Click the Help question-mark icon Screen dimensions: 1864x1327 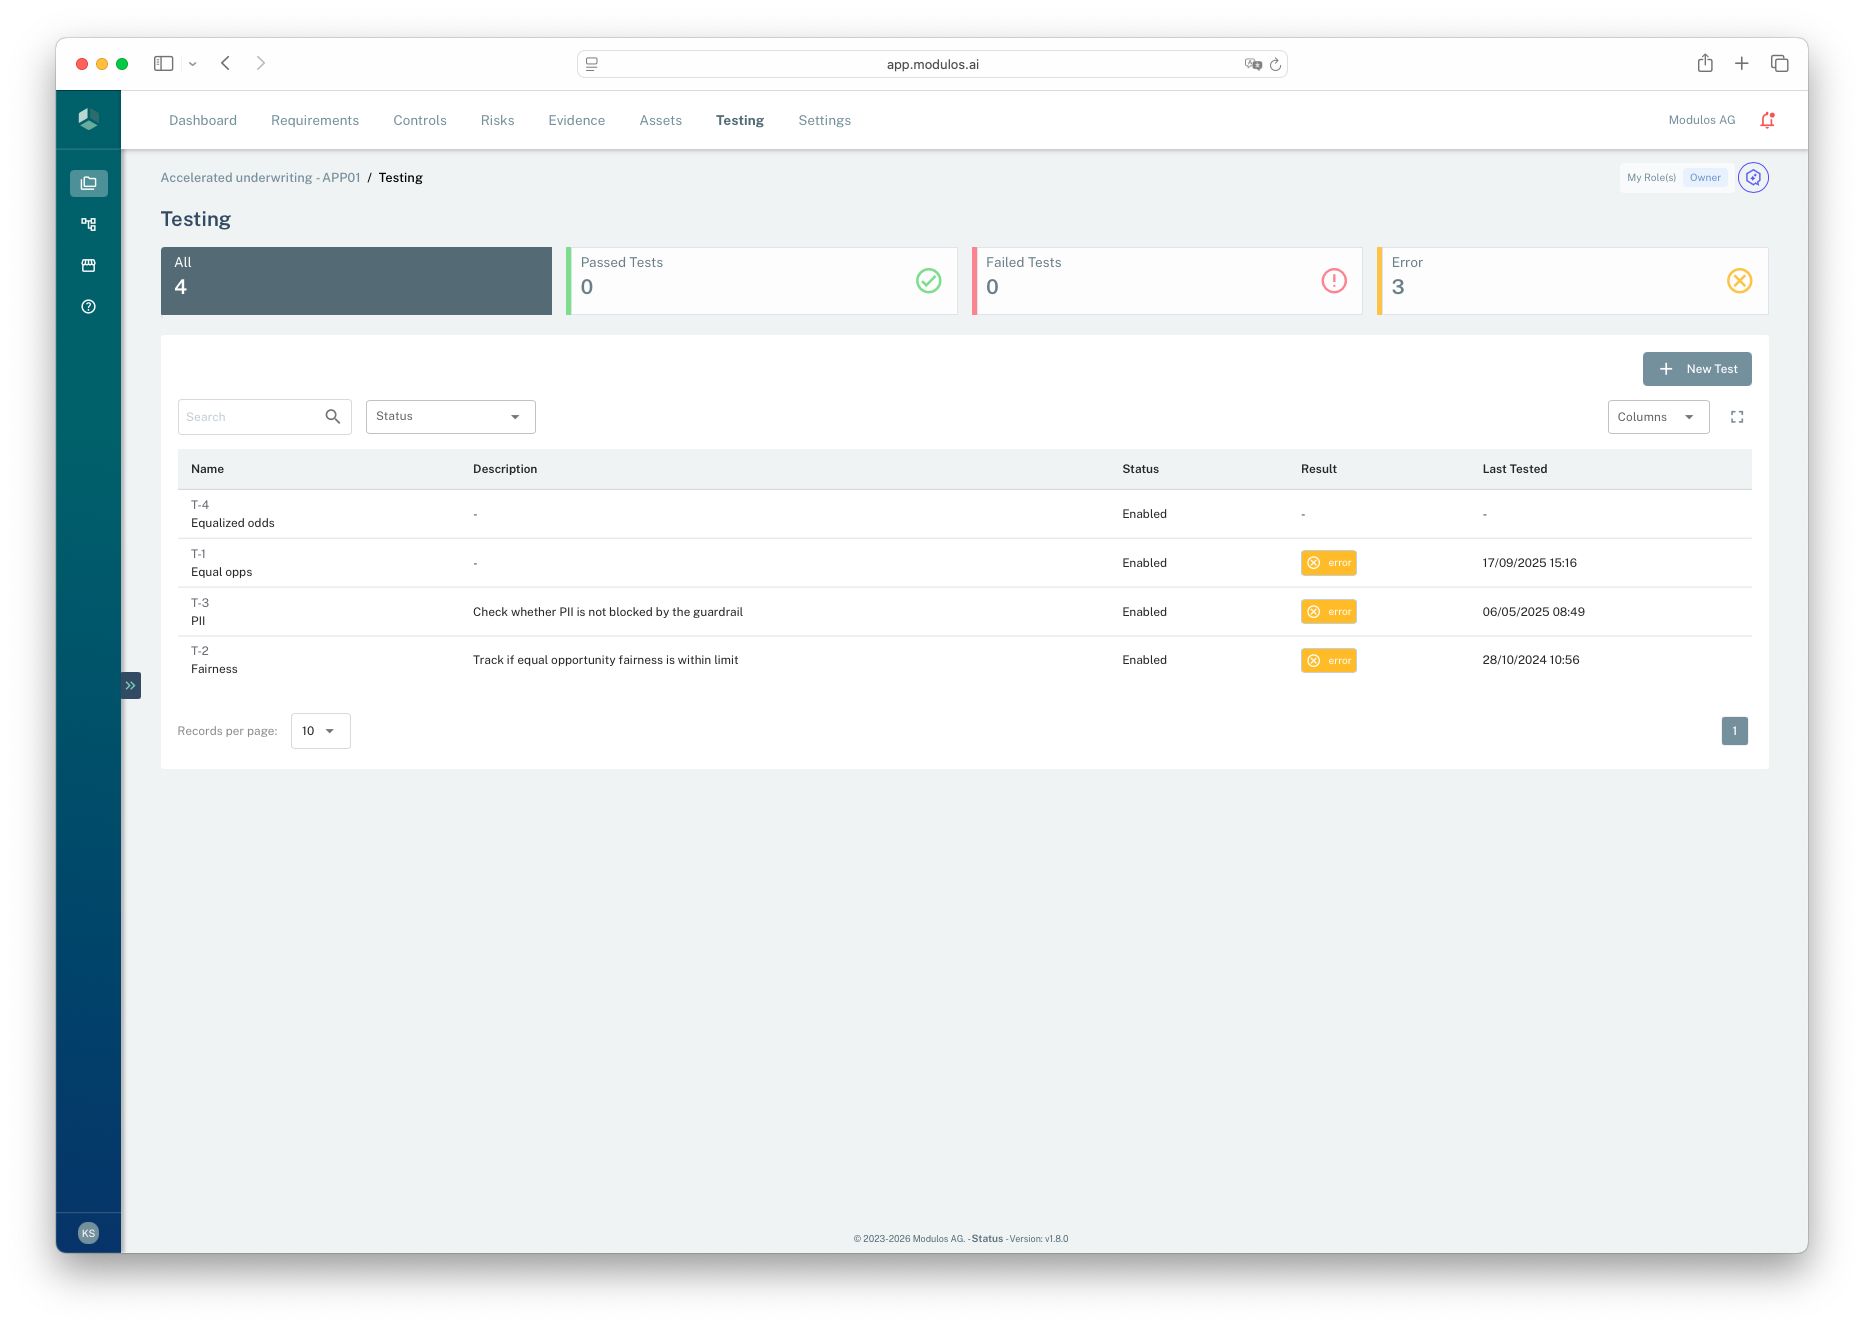[88, 306]
